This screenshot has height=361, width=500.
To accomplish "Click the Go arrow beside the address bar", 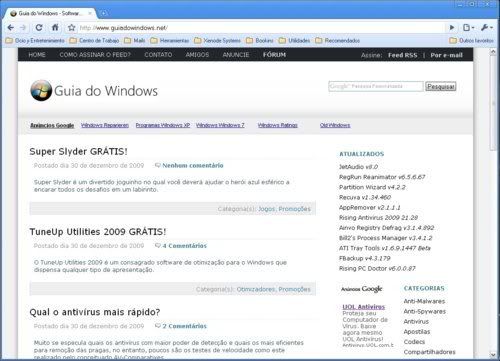I will pyautogui.click(x=452, y=28).
